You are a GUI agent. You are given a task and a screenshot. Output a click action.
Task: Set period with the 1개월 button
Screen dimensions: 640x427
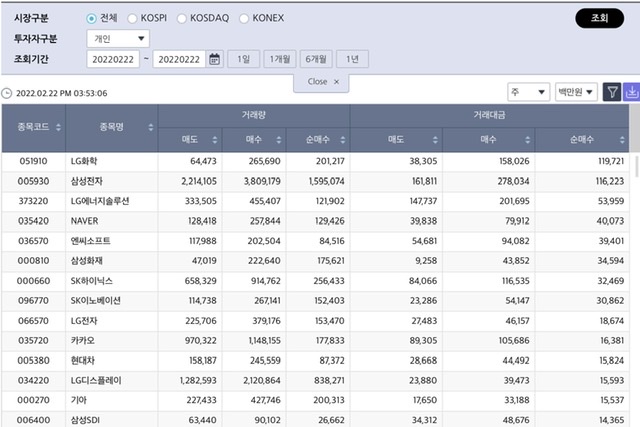(x=278, y=60)
